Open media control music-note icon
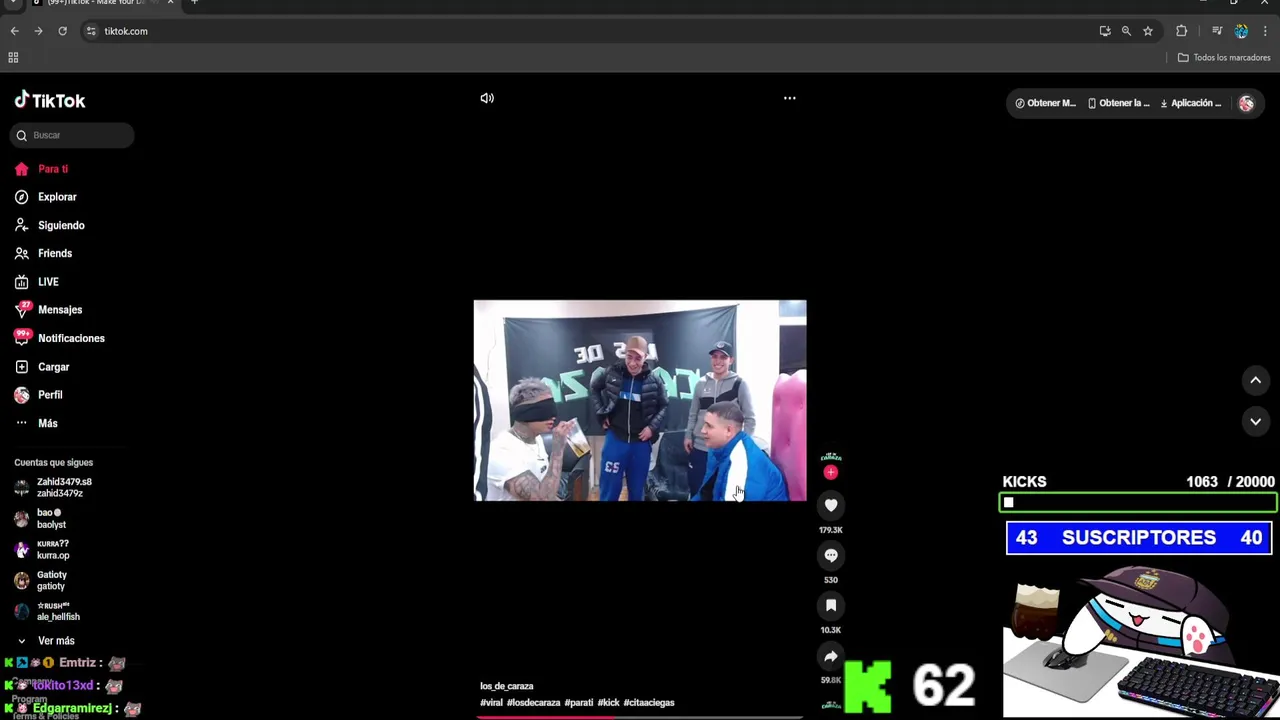 click(1217, 31)
